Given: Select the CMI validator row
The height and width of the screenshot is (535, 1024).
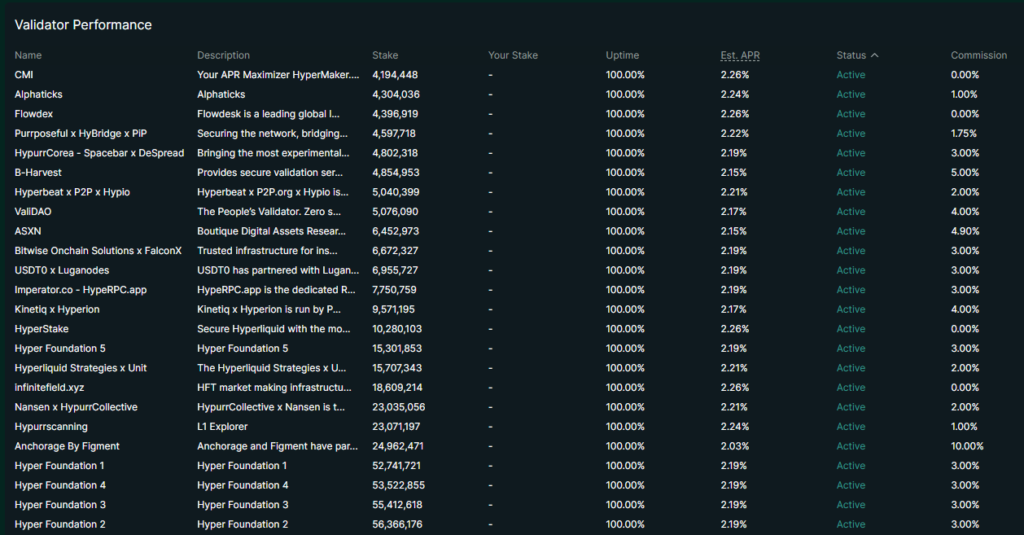Looking at the screenshot, I should tap(512, 75).
